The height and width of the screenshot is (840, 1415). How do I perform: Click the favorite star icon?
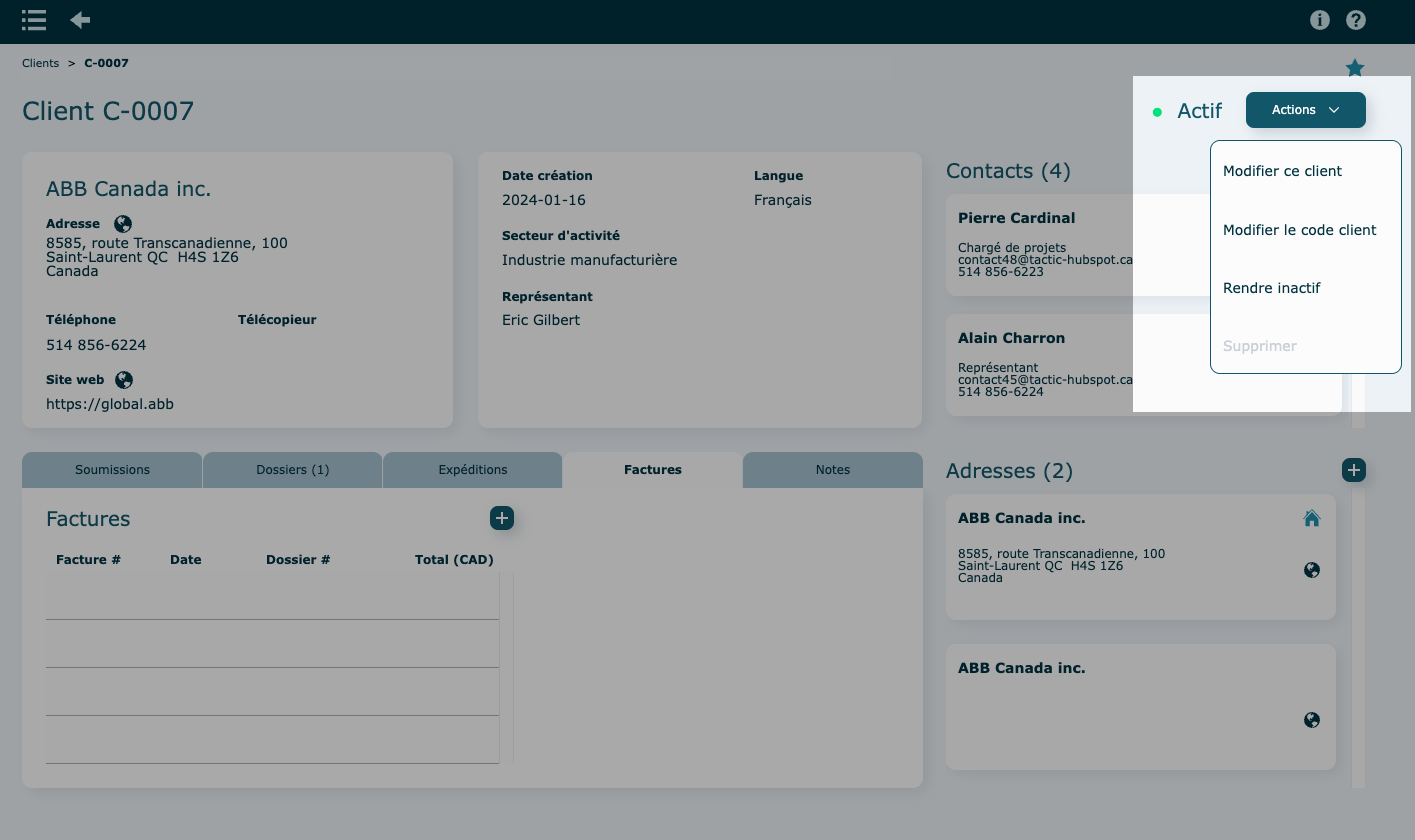pos(1355,68)
